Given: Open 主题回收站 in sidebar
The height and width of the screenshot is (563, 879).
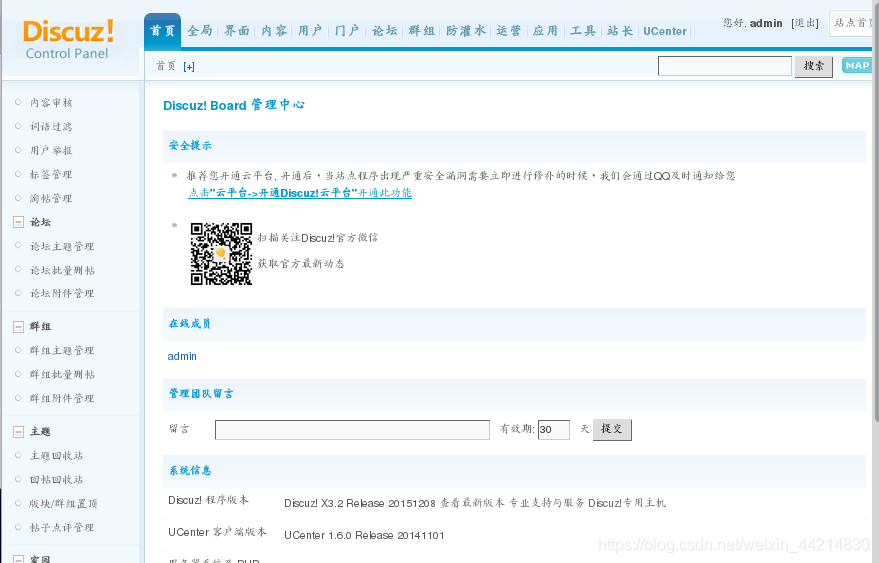Looking at the screenshot, I should (57, 456).
